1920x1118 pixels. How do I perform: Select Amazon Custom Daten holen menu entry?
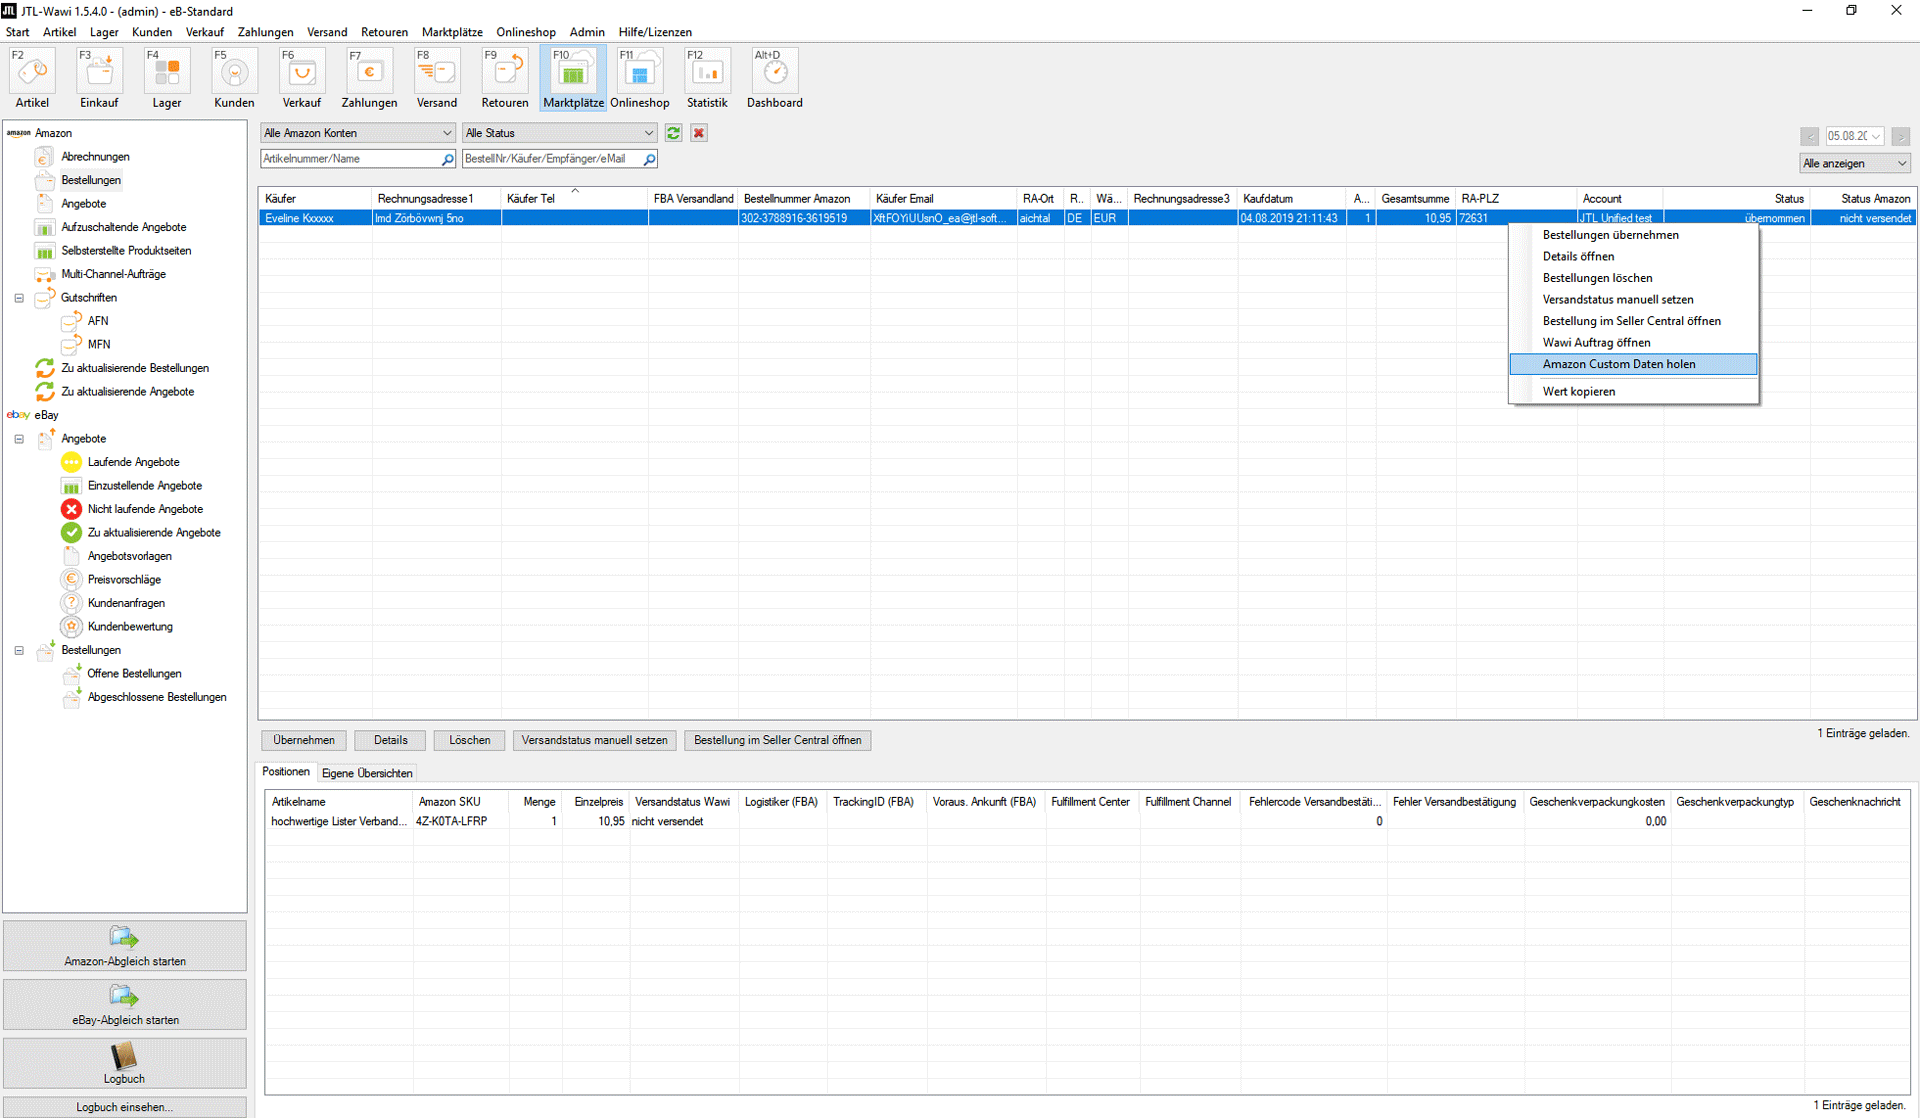point(1618,364)
